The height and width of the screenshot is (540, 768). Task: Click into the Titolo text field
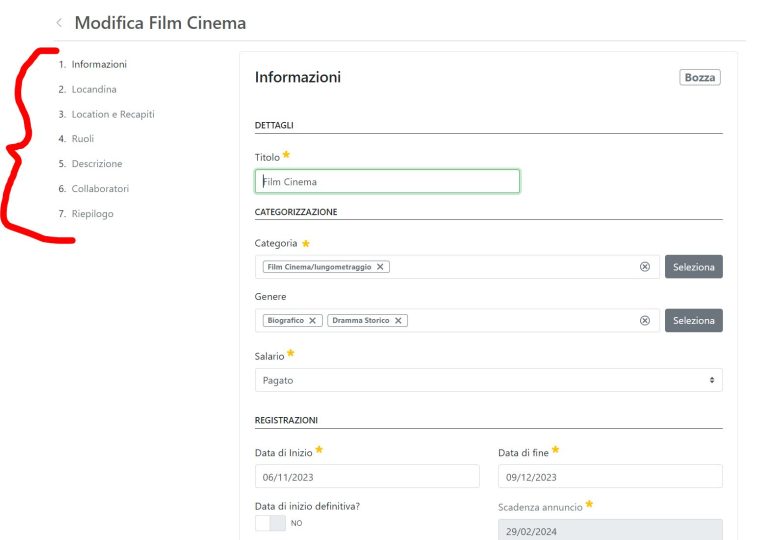(387, 181)
